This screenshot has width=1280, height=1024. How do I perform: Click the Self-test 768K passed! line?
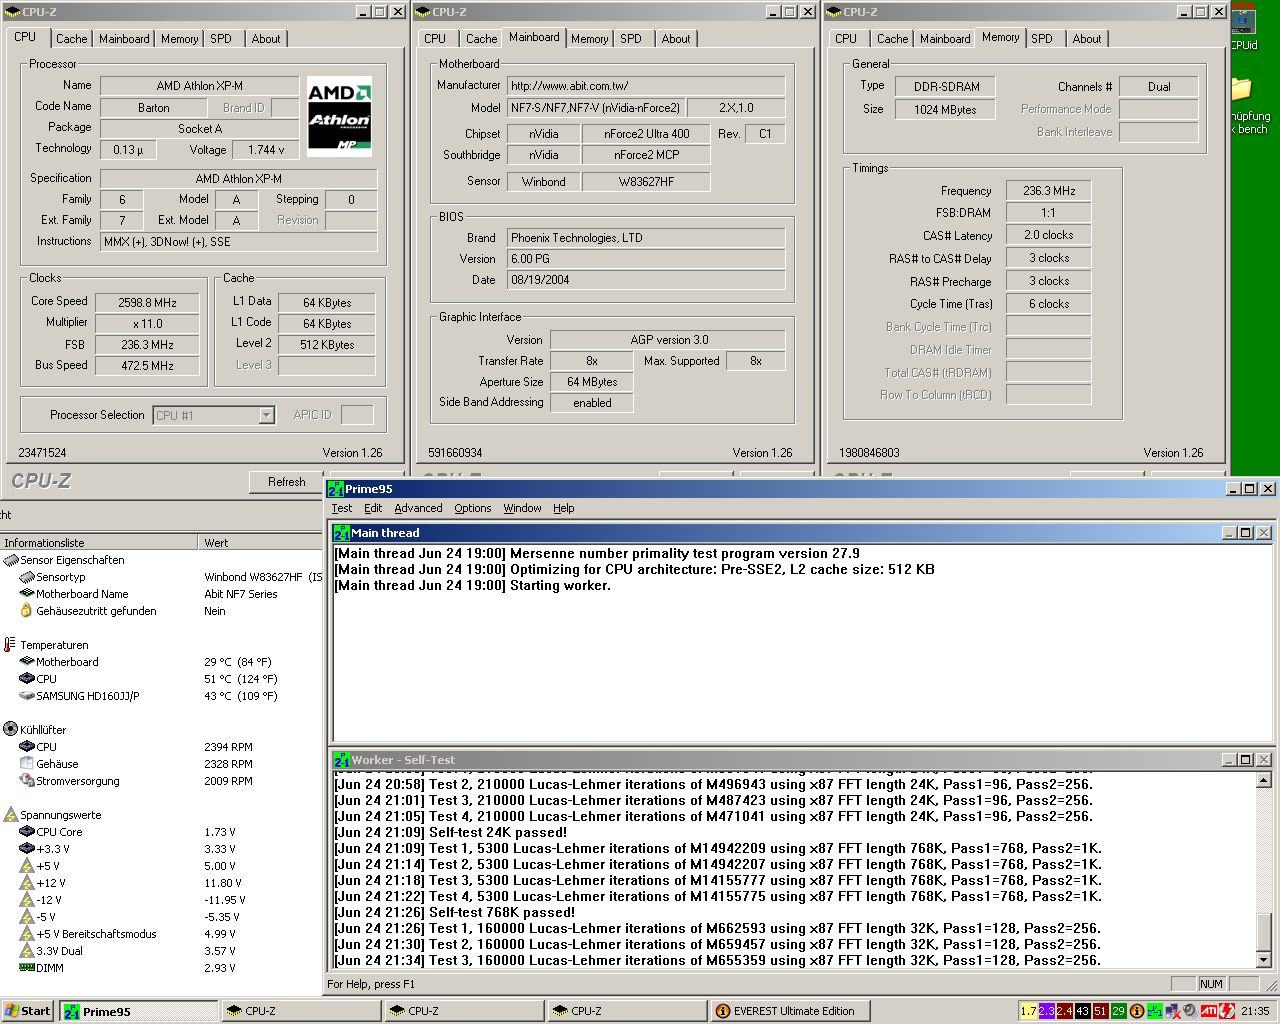pyautogui.click(x=455, y=912)
